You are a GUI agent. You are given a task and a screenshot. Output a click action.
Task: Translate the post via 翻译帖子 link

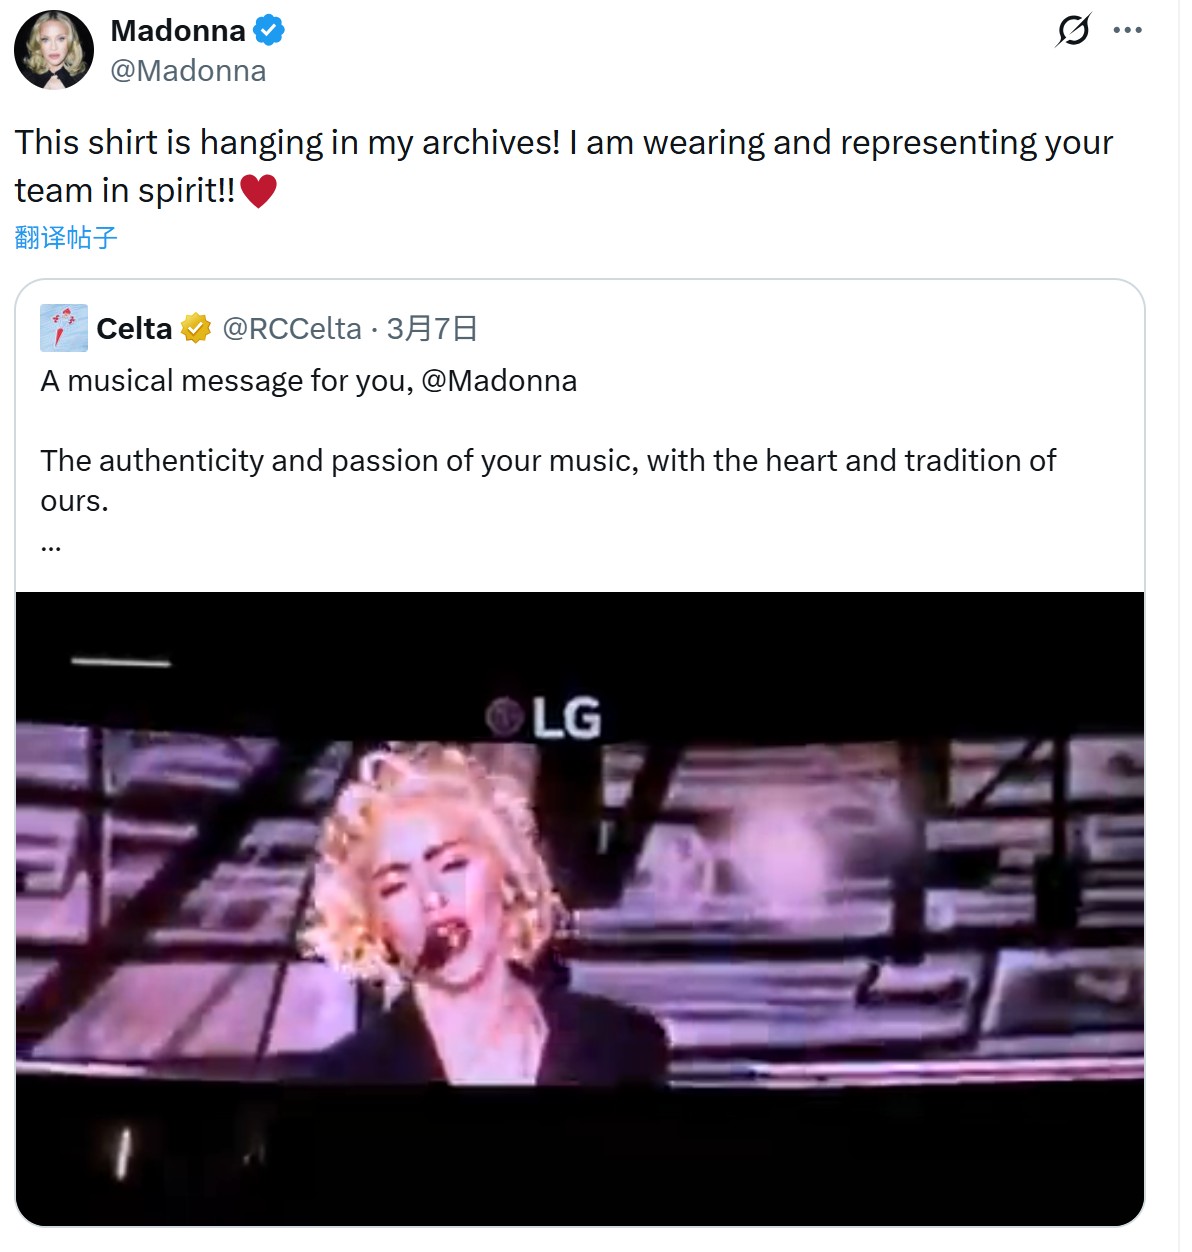tap(66, 238)
